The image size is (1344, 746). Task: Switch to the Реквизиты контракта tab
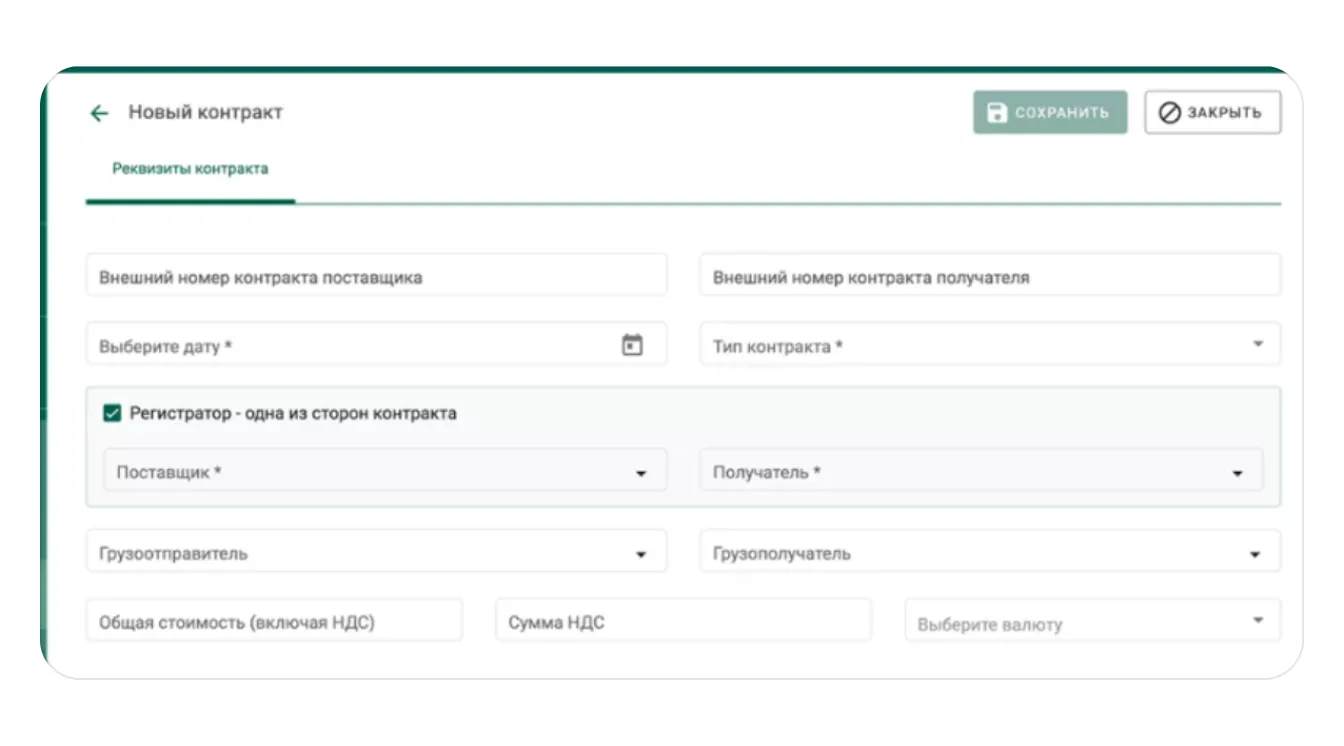click(x=190, y=169)
